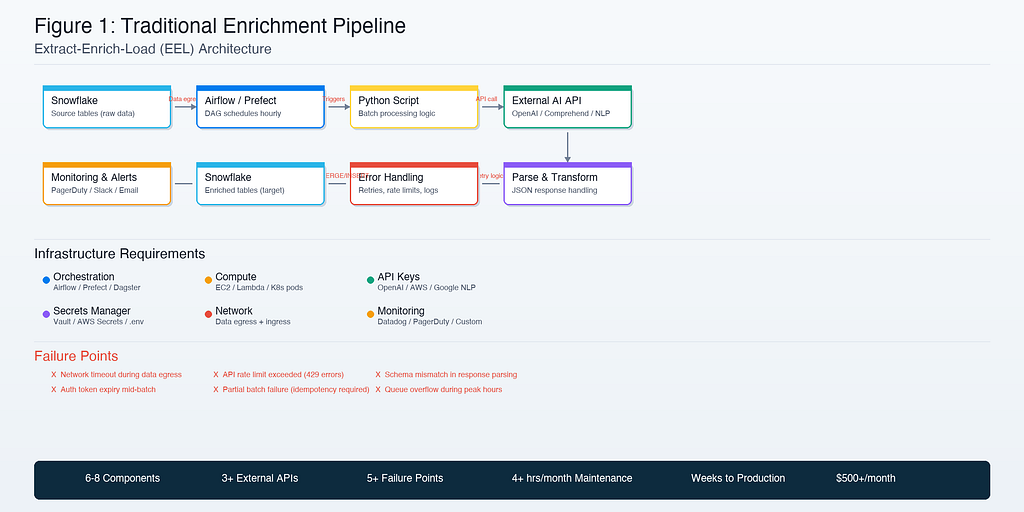Click Queue overflow during peak hours text

point(443,389)
